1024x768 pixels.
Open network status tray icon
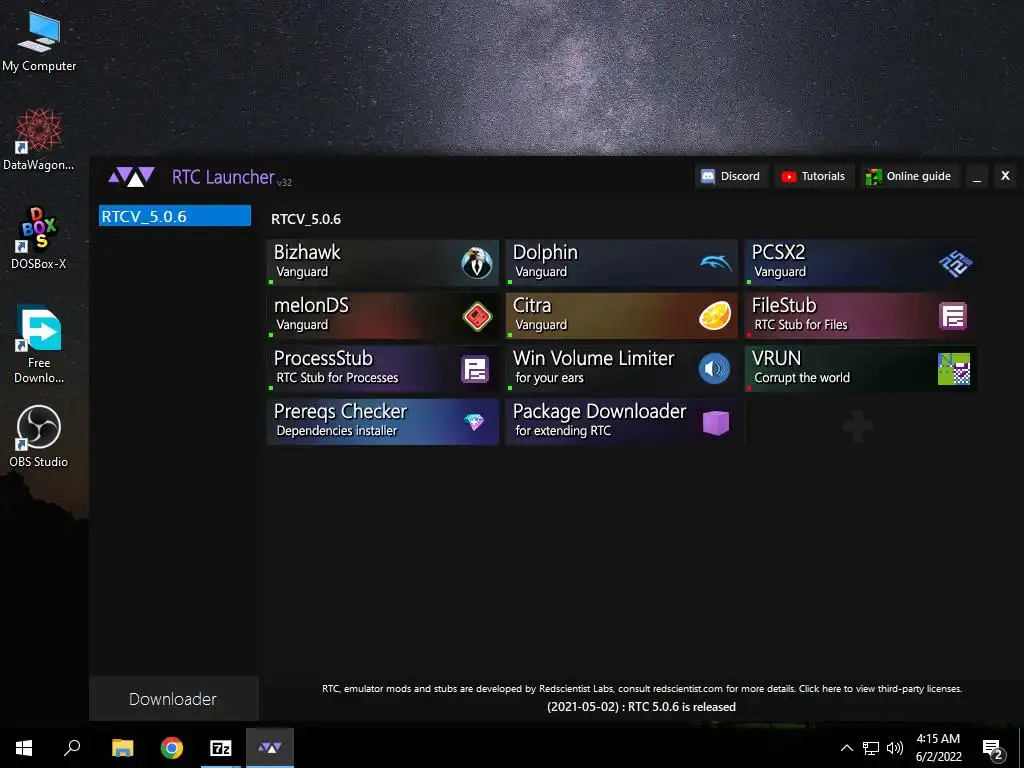click(x=871, y=748)
